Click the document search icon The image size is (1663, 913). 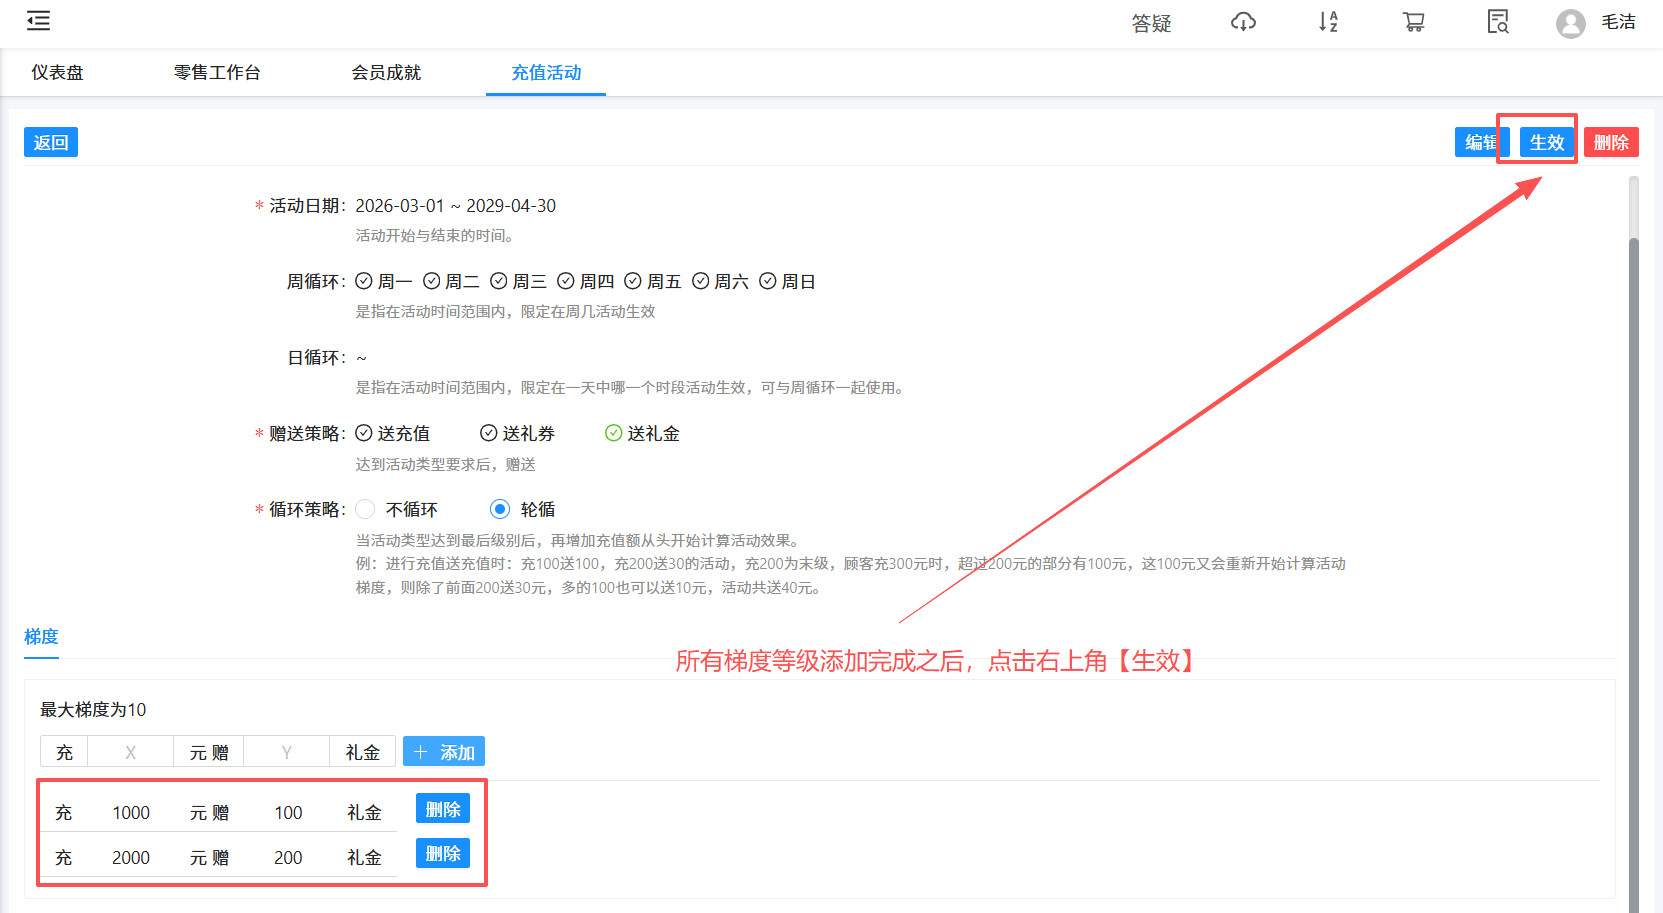pos(1497,22)
